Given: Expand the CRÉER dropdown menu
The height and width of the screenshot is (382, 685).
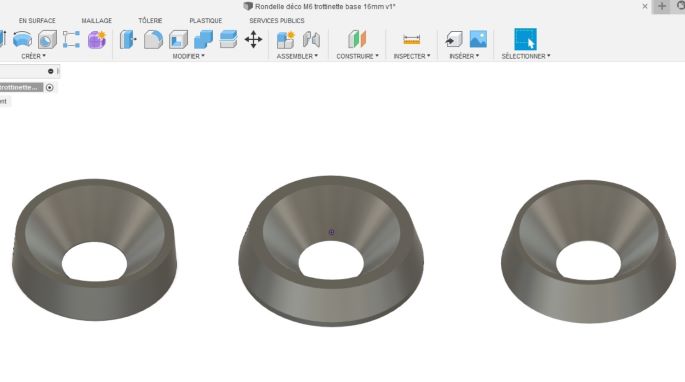Looking at the screenshot, I should pos(33,56).
